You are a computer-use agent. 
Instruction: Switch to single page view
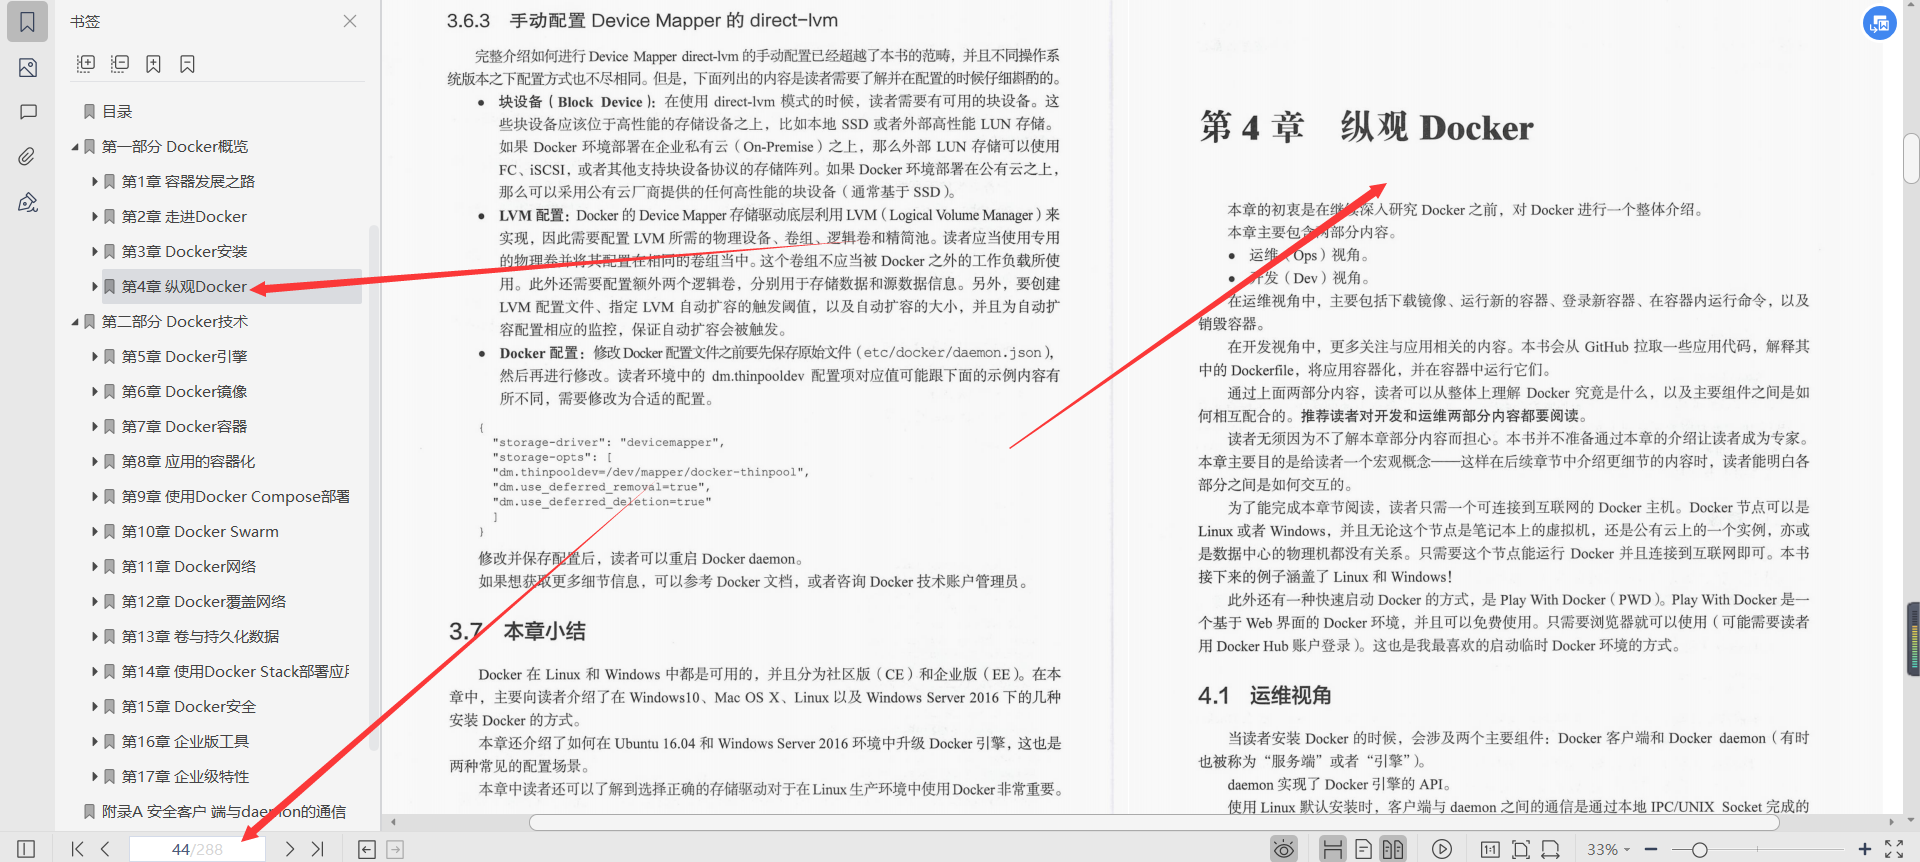pos(1363,849)
